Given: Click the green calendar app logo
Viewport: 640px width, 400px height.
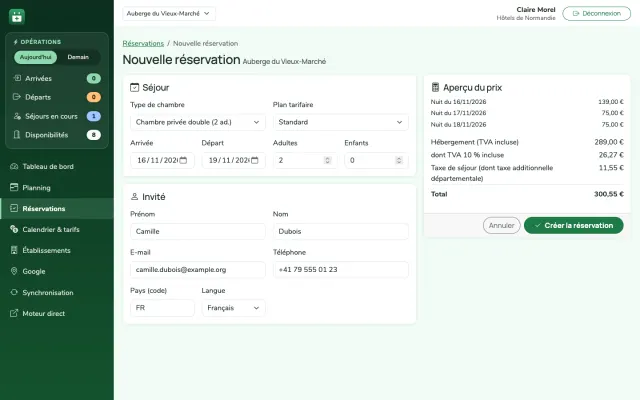Looking at the screenshot, I should point(17,17).
